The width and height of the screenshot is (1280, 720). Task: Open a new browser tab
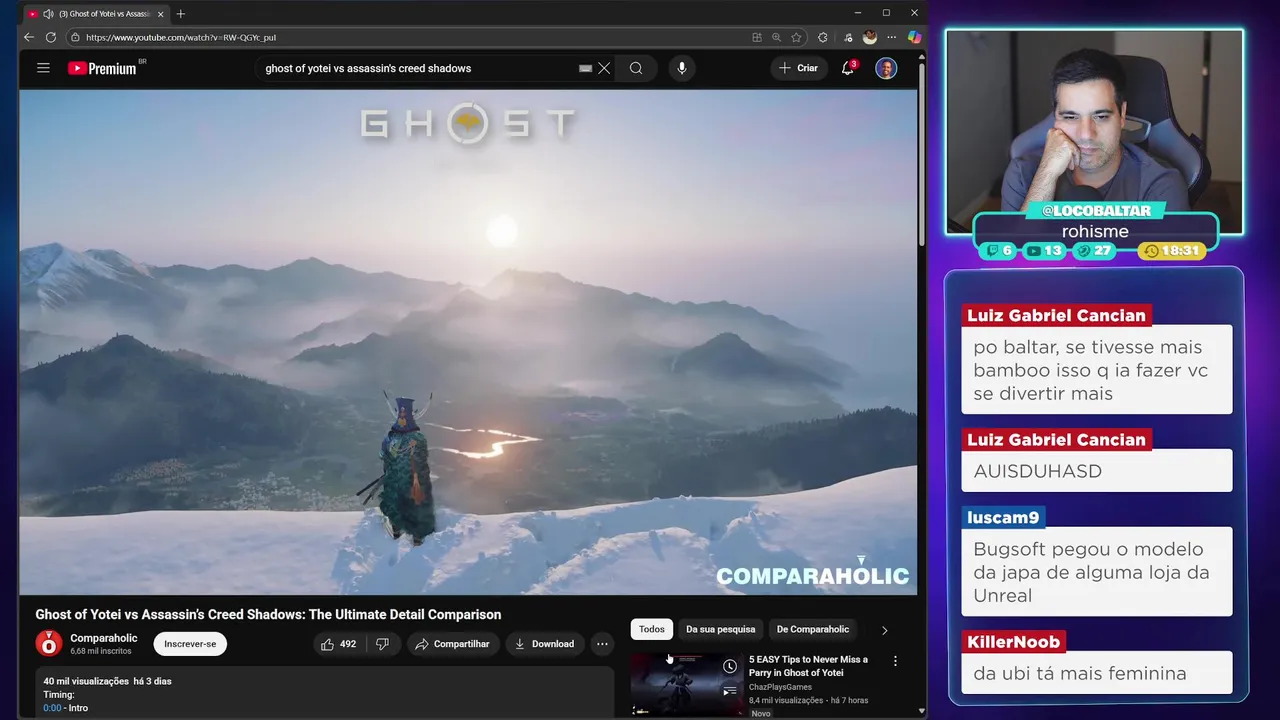tap(181, 14)
